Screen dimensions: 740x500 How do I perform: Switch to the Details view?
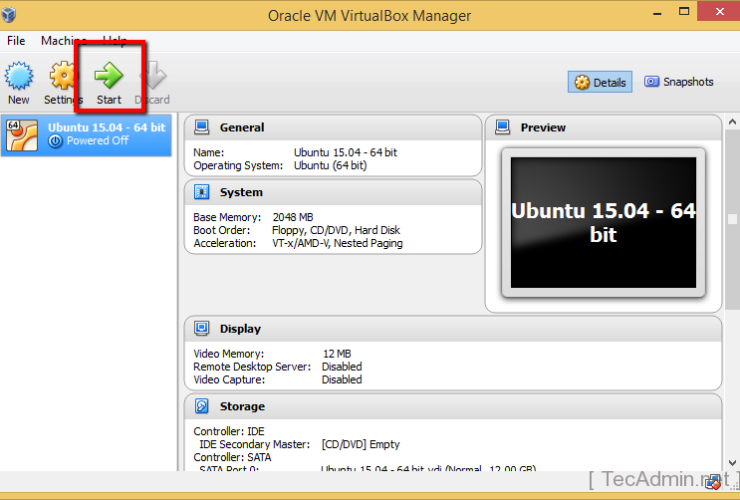pos(600,82)
